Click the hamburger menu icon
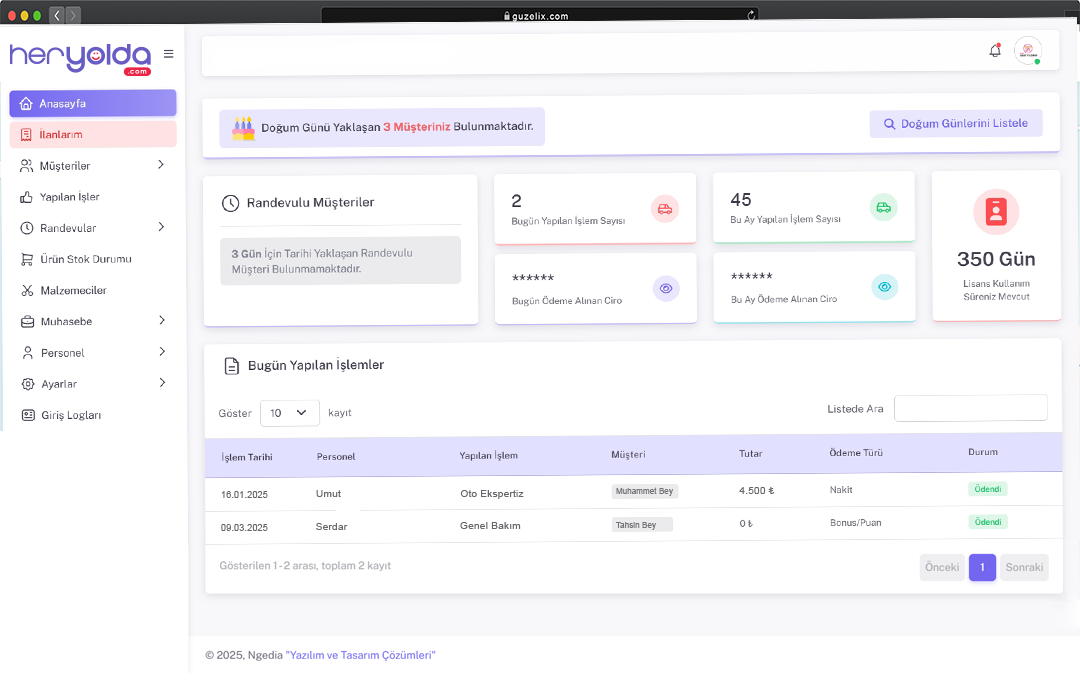The height and width of the screenshot is (681, 1080). pos(168,54)
